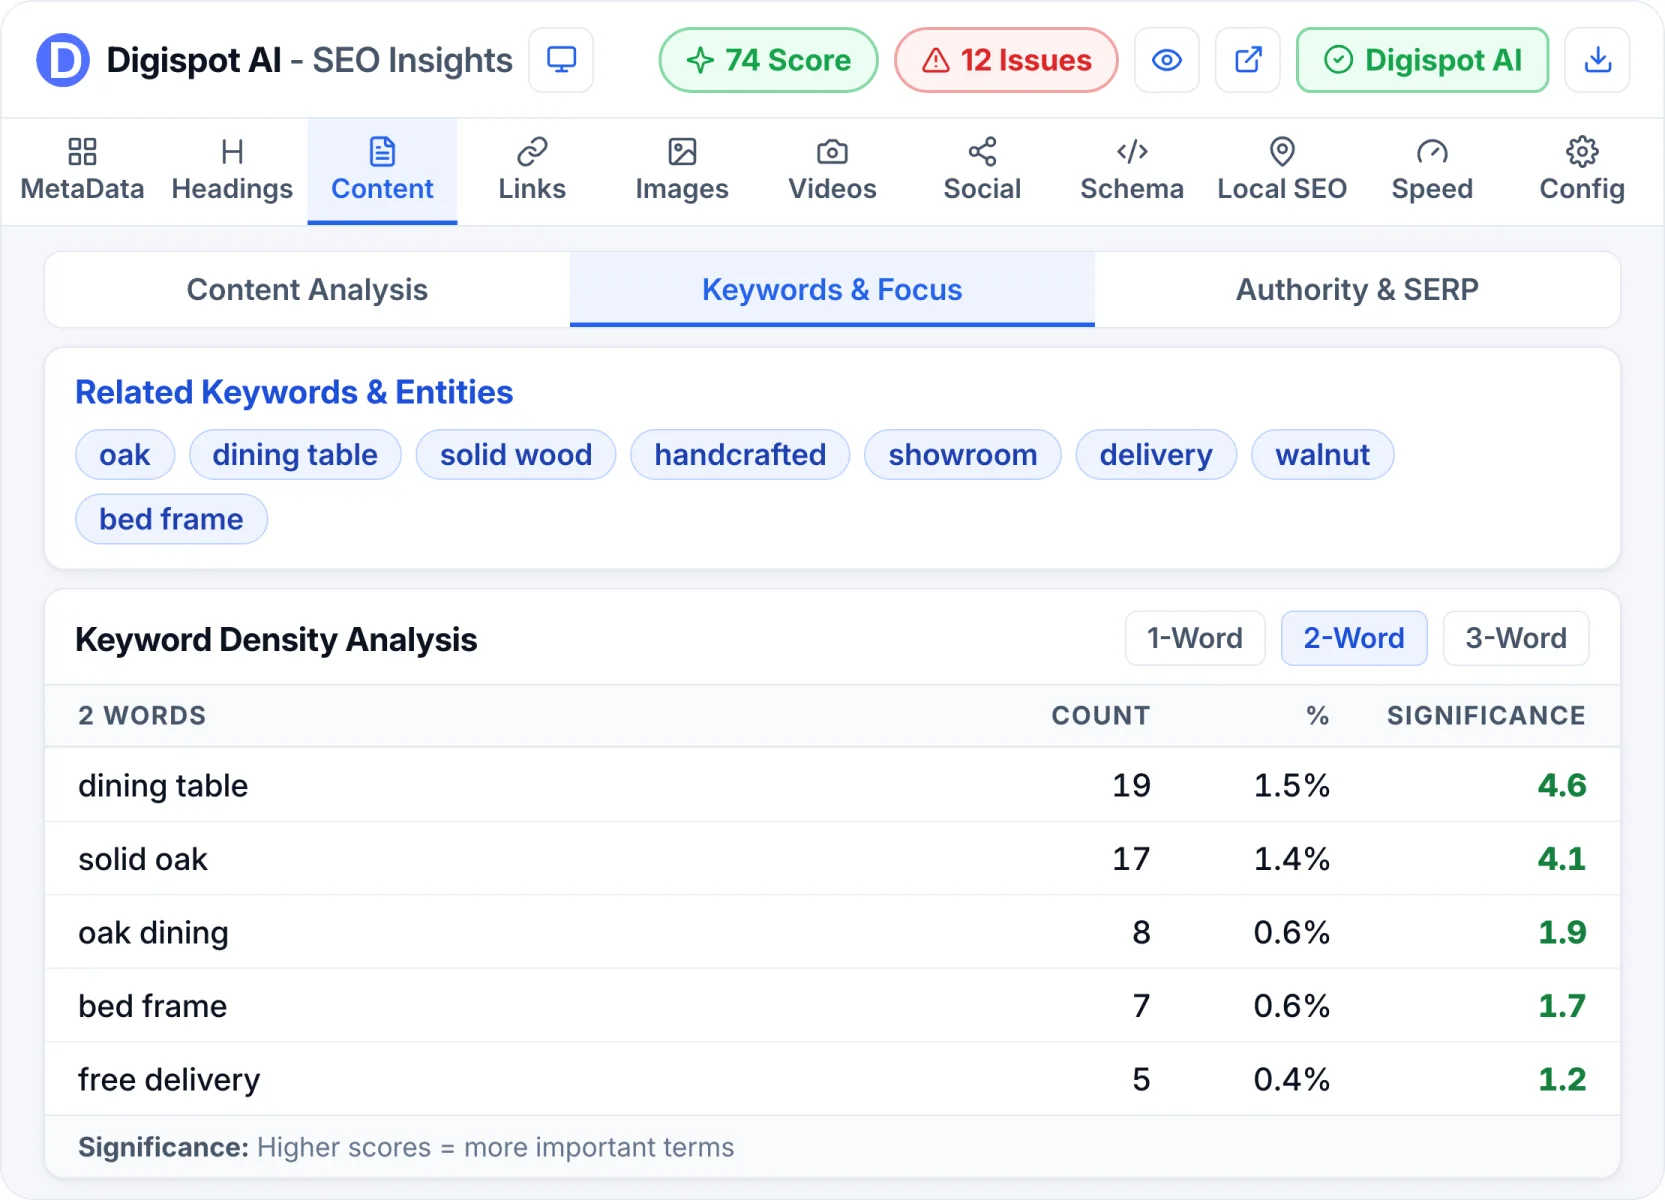Click the 'solid oak' row text
Screen dimensions: 1665x1200
coord(143,859)
